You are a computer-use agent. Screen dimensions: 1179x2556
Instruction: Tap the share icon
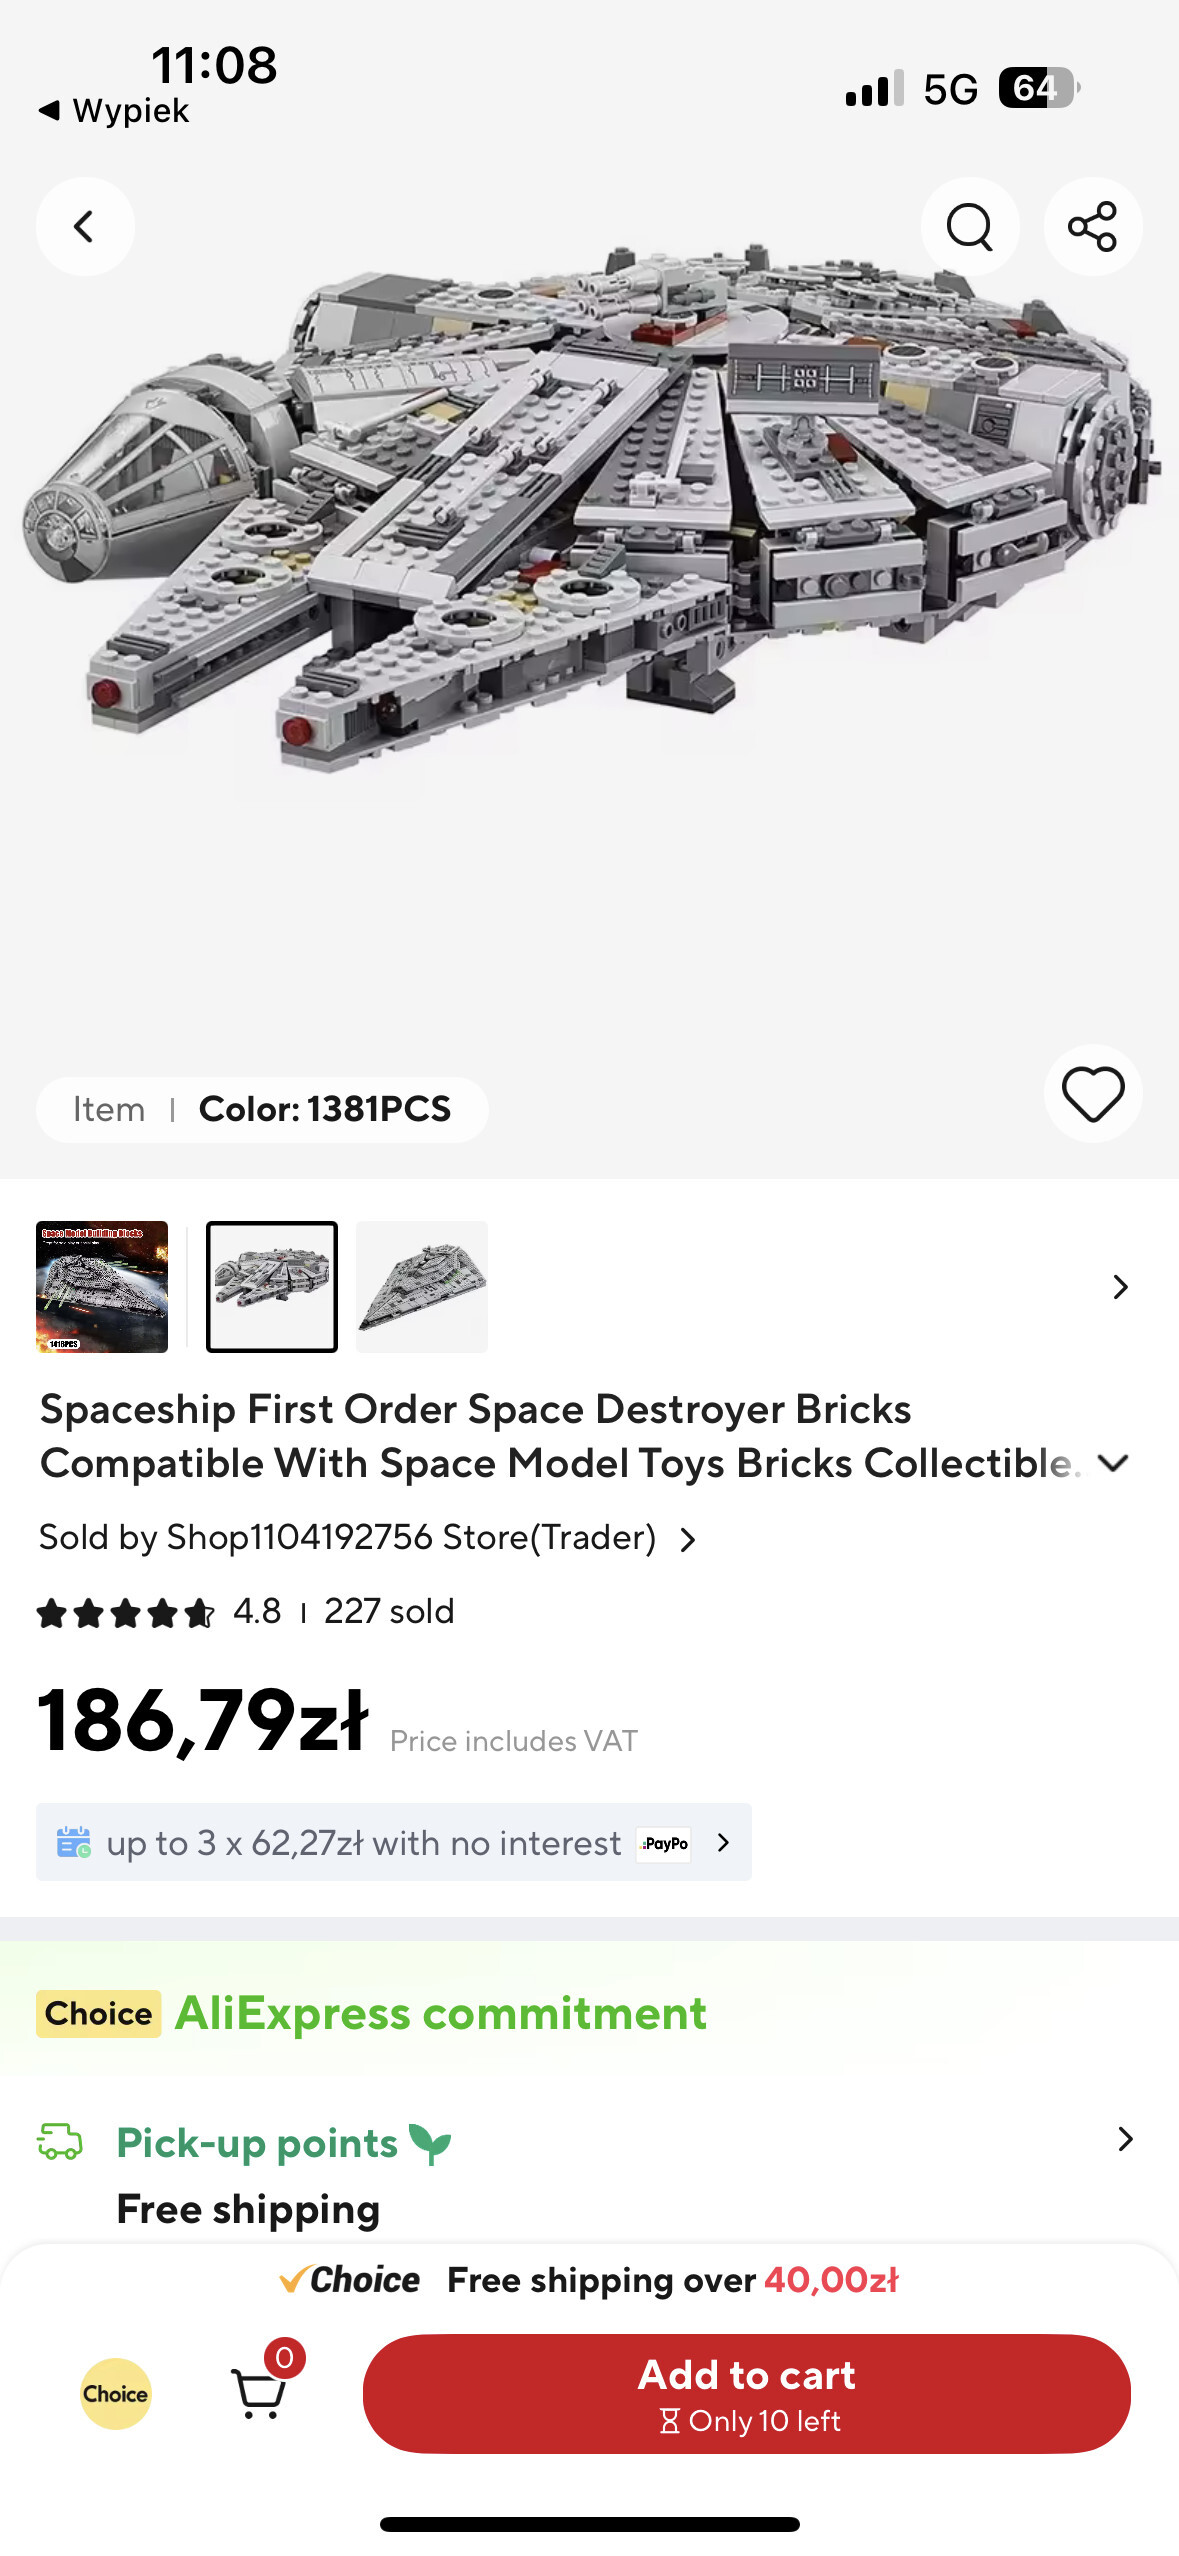[x=1092, y=227]
